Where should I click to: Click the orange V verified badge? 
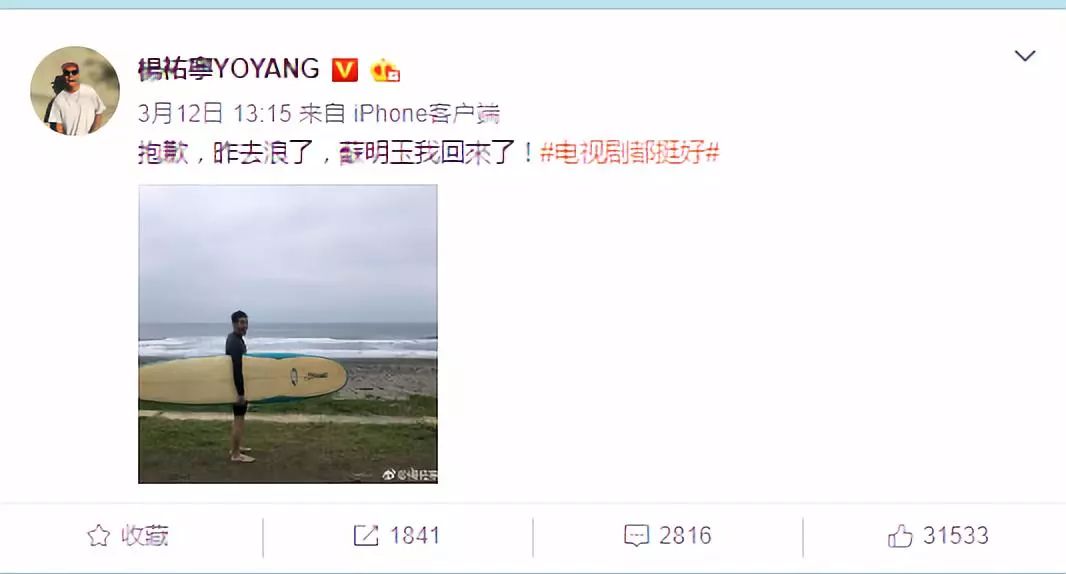[345, 69]
